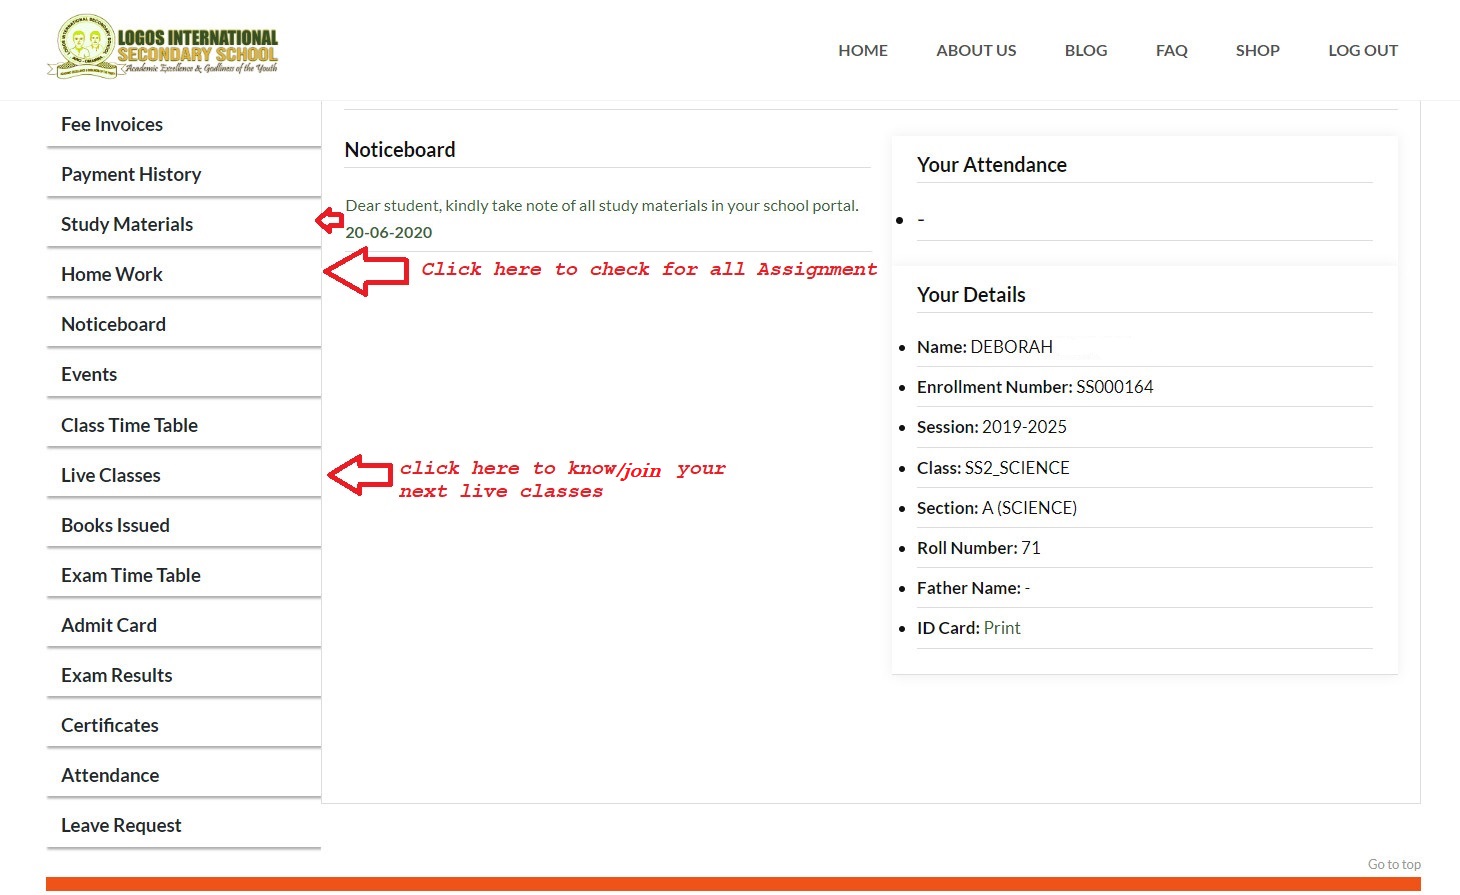The width and height of the screenshot is (1460, 895).
Task: Click the Your Details heading
Action: [x=971, y=295]
